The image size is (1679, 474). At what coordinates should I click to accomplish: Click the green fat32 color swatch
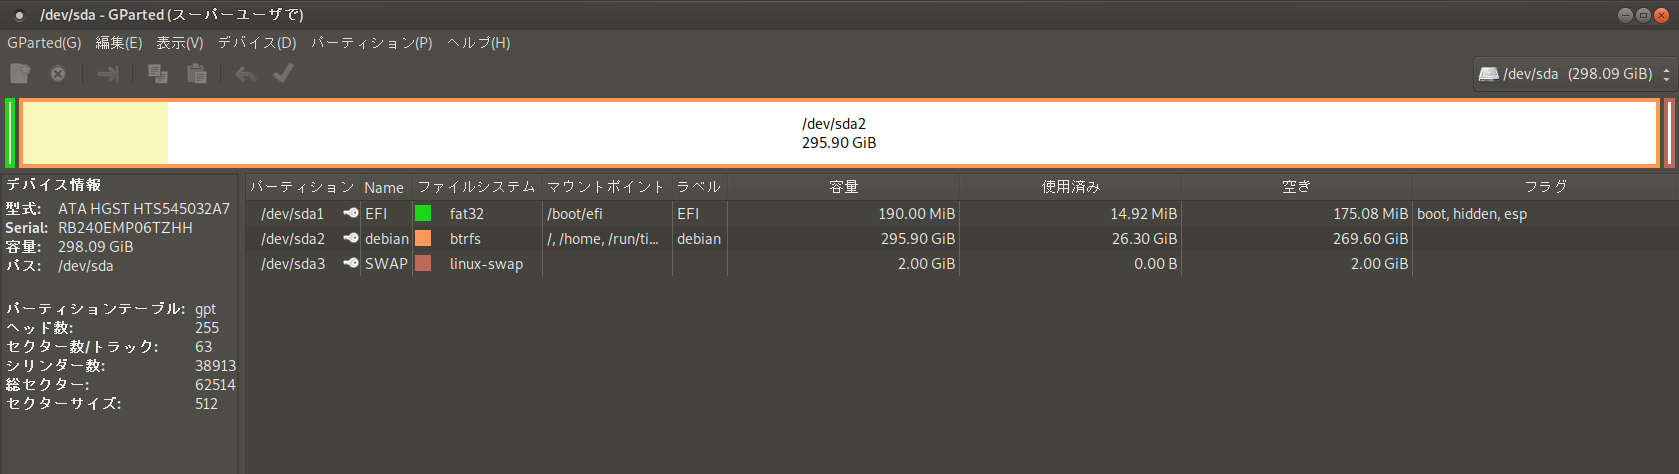click(x=423, y=213)
